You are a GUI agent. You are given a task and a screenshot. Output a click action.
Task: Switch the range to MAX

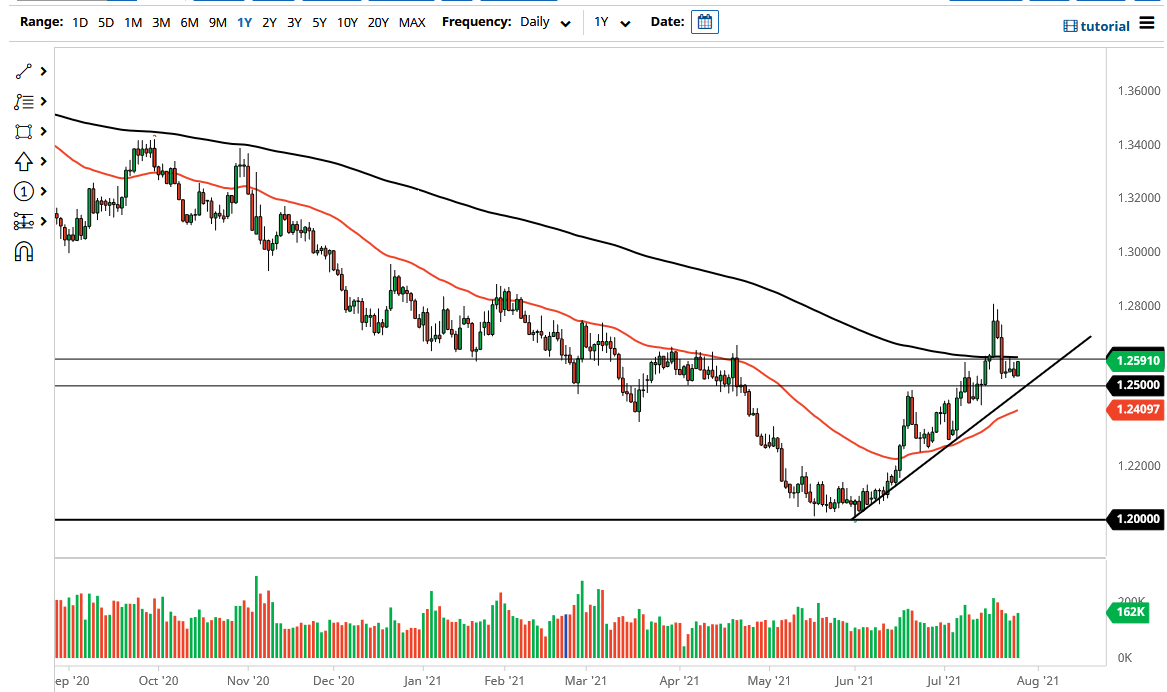point(412,21)
